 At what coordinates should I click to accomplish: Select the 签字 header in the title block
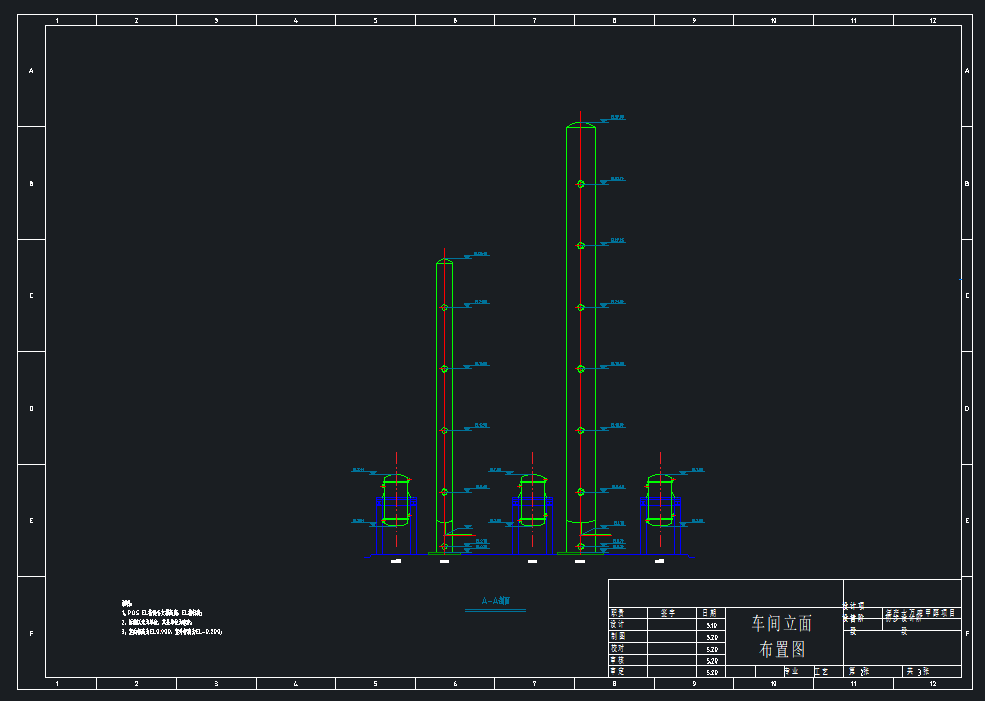pos(668,613)
